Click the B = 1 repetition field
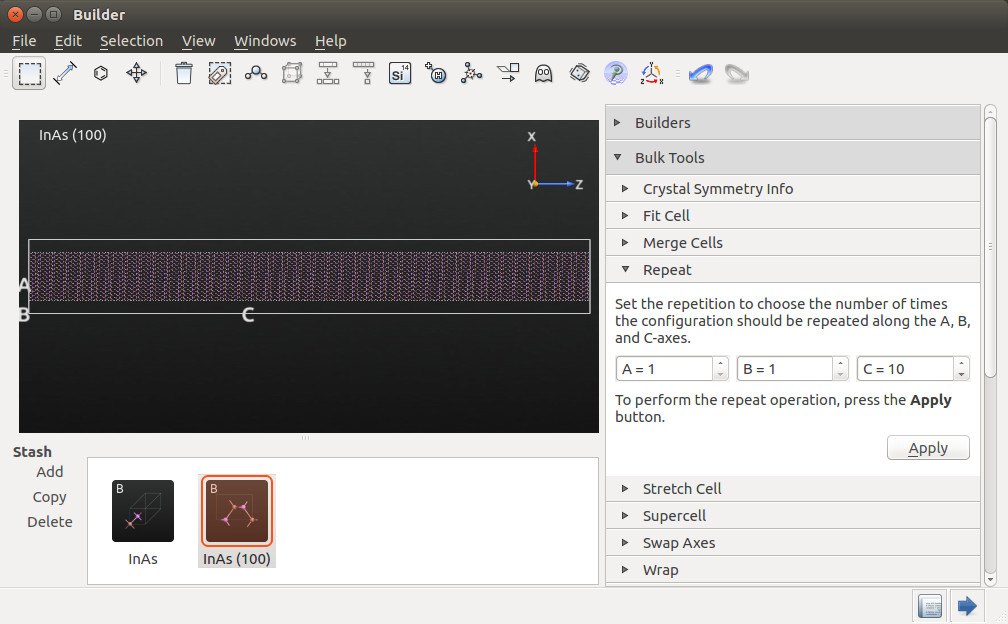This screenshot has width=1008, height=624. (785, 369)
